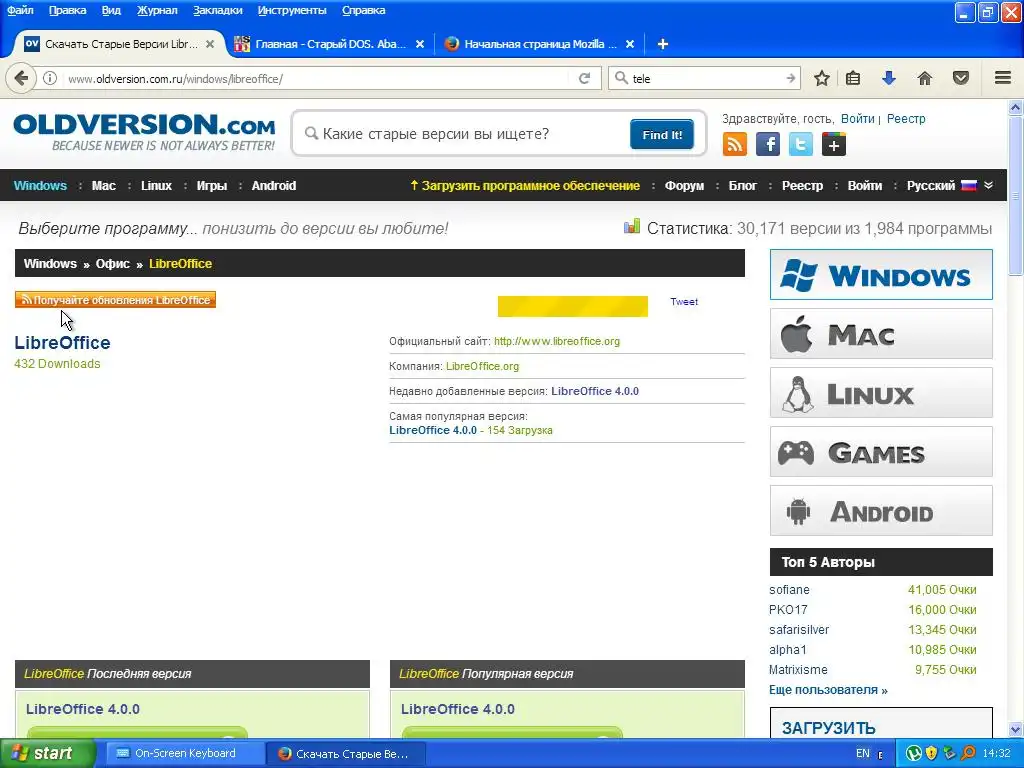Open the Firefox hamburger menu
1024x768 pixels.
1003,78
